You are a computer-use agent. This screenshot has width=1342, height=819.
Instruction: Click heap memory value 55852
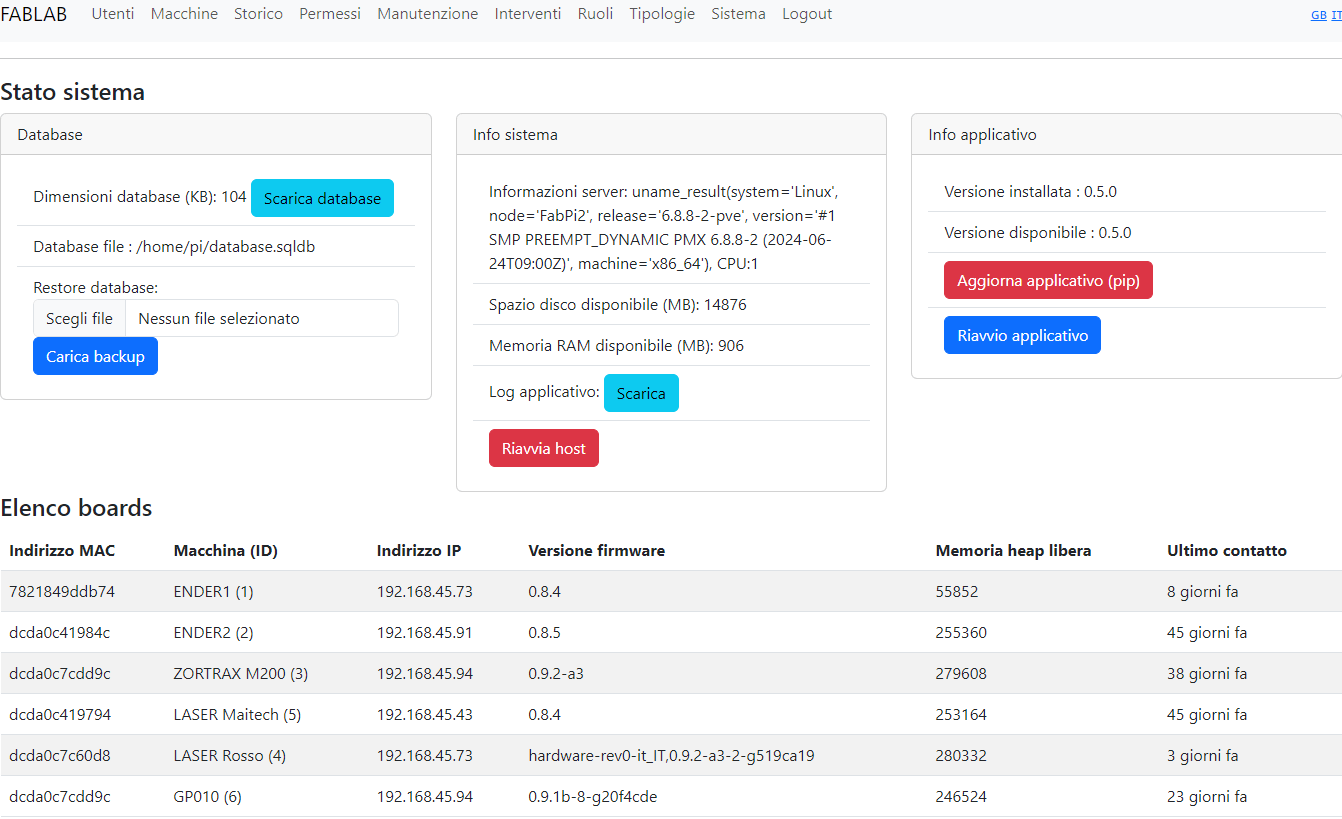coord(956,591)
